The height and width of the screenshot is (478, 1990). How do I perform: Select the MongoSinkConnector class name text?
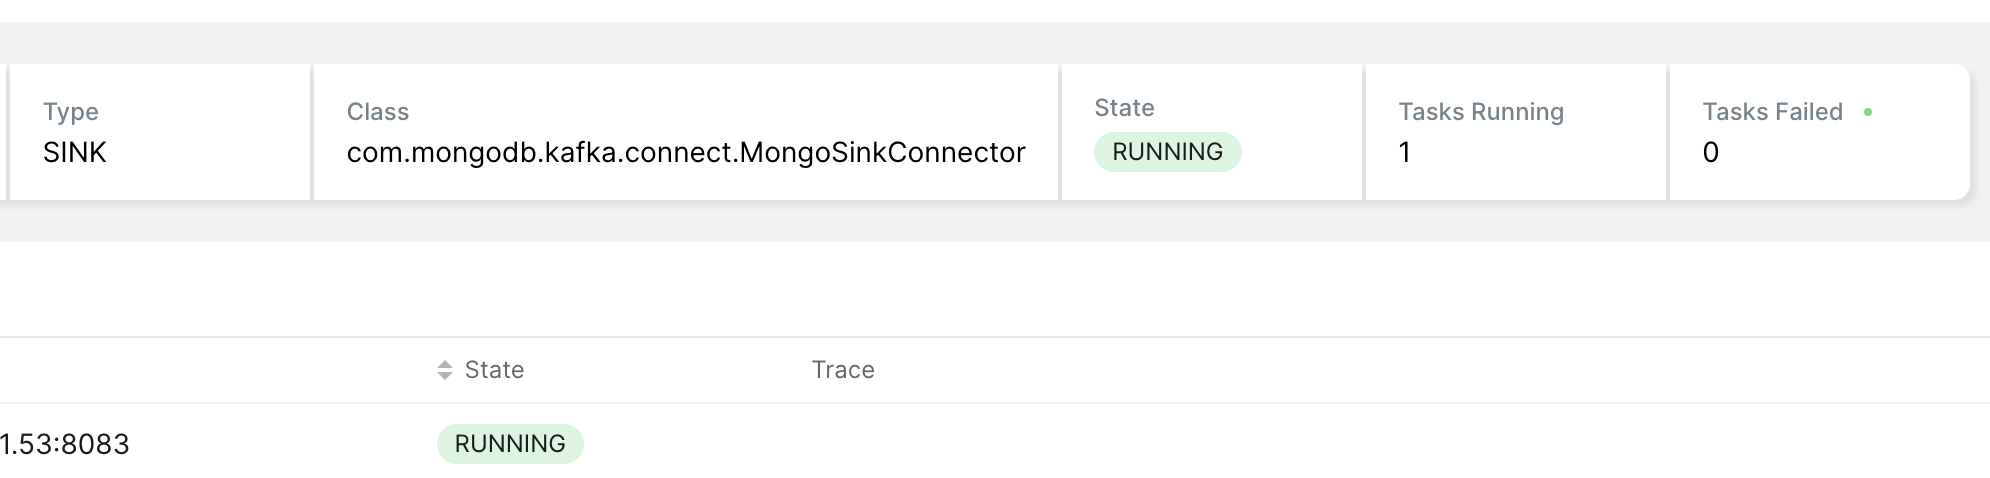pyautogui.click(x=686, y=152)
